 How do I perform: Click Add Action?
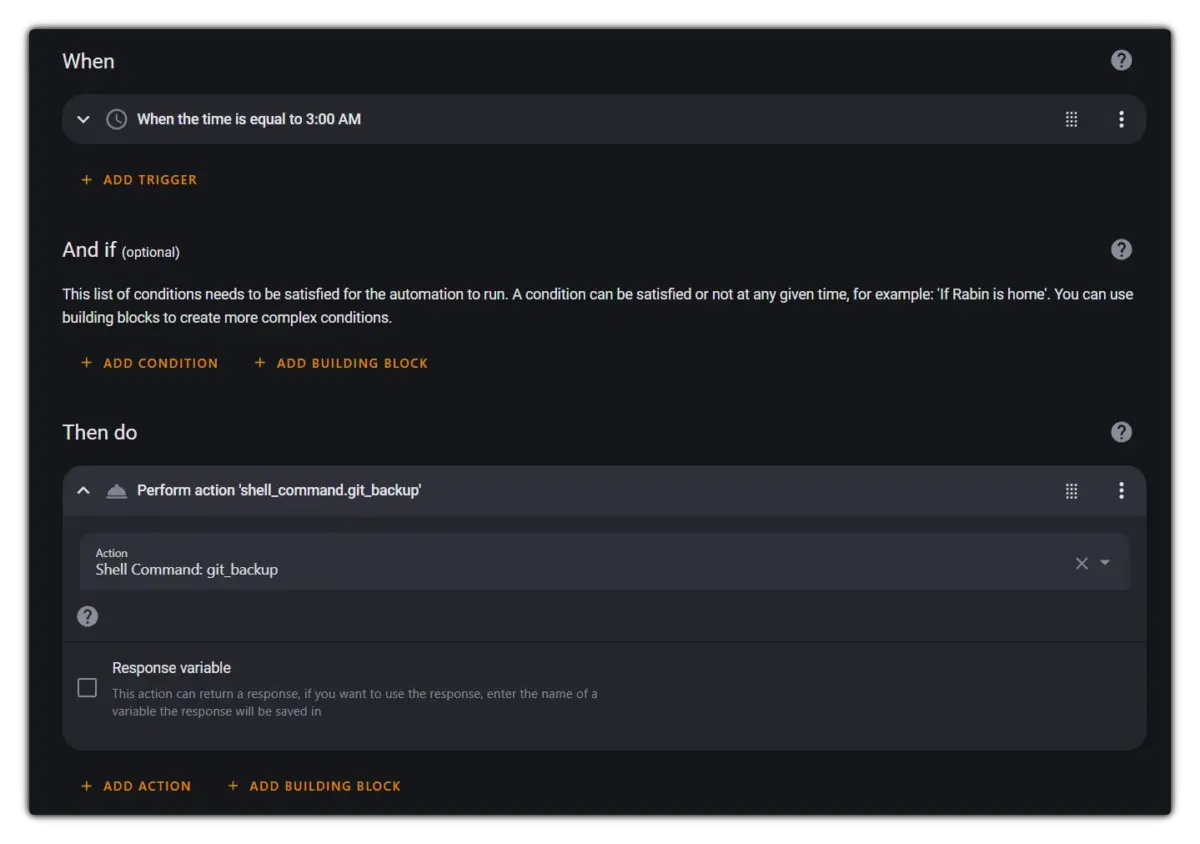coord(136,786)
